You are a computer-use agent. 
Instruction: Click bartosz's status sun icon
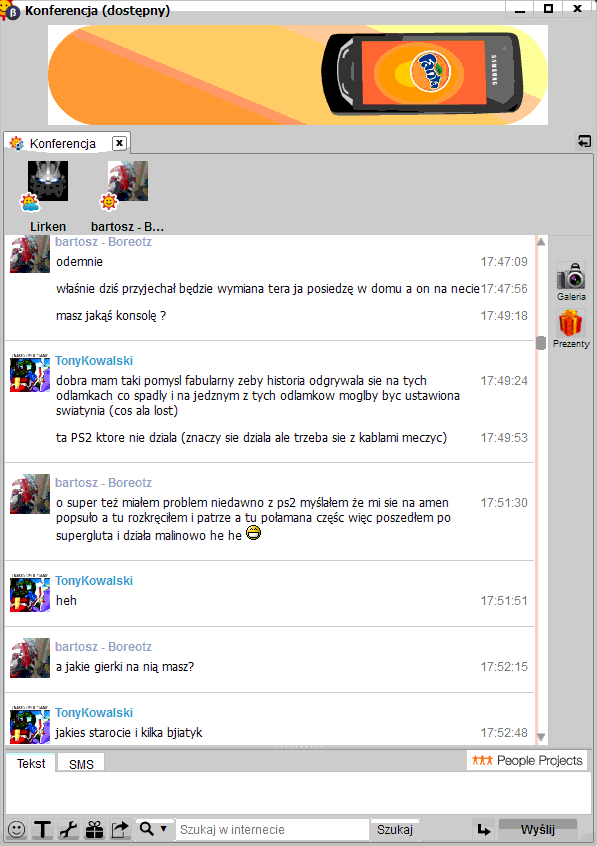tap(109, 202)
